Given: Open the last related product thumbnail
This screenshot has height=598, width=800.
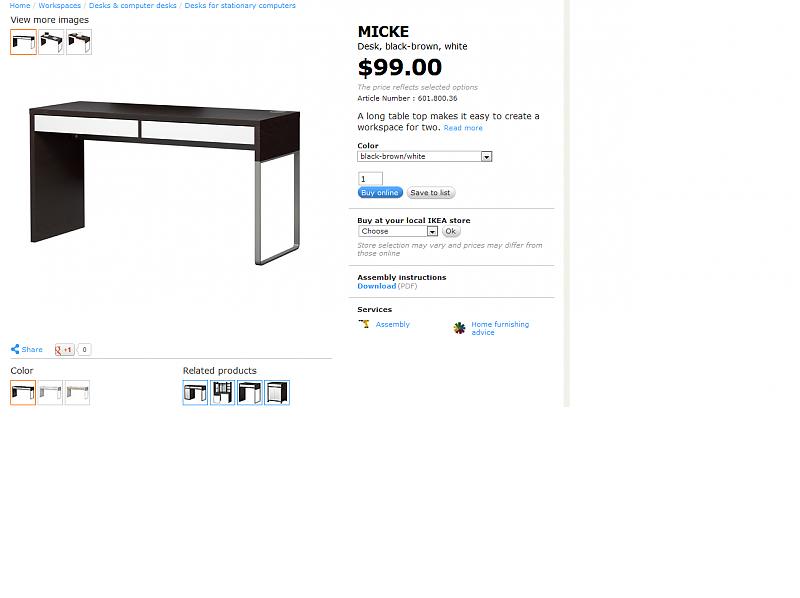Looking at the screenshot, I should (x=277, y=393).
